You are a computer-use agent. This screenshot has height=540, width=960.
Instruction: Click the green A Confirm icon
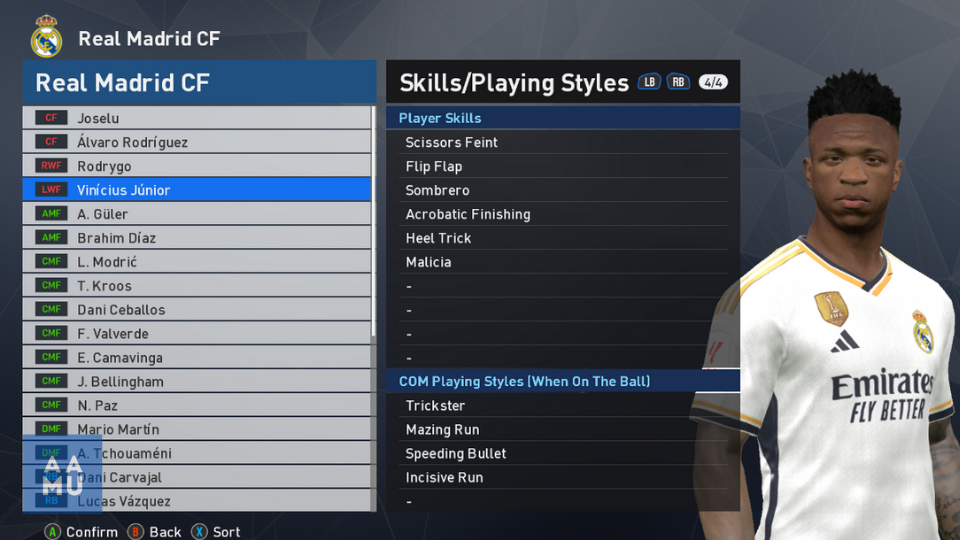53,531
